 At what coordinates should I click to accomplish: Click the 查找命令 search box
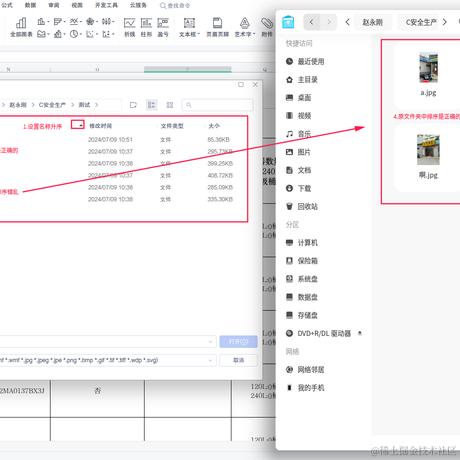(175, 5)
